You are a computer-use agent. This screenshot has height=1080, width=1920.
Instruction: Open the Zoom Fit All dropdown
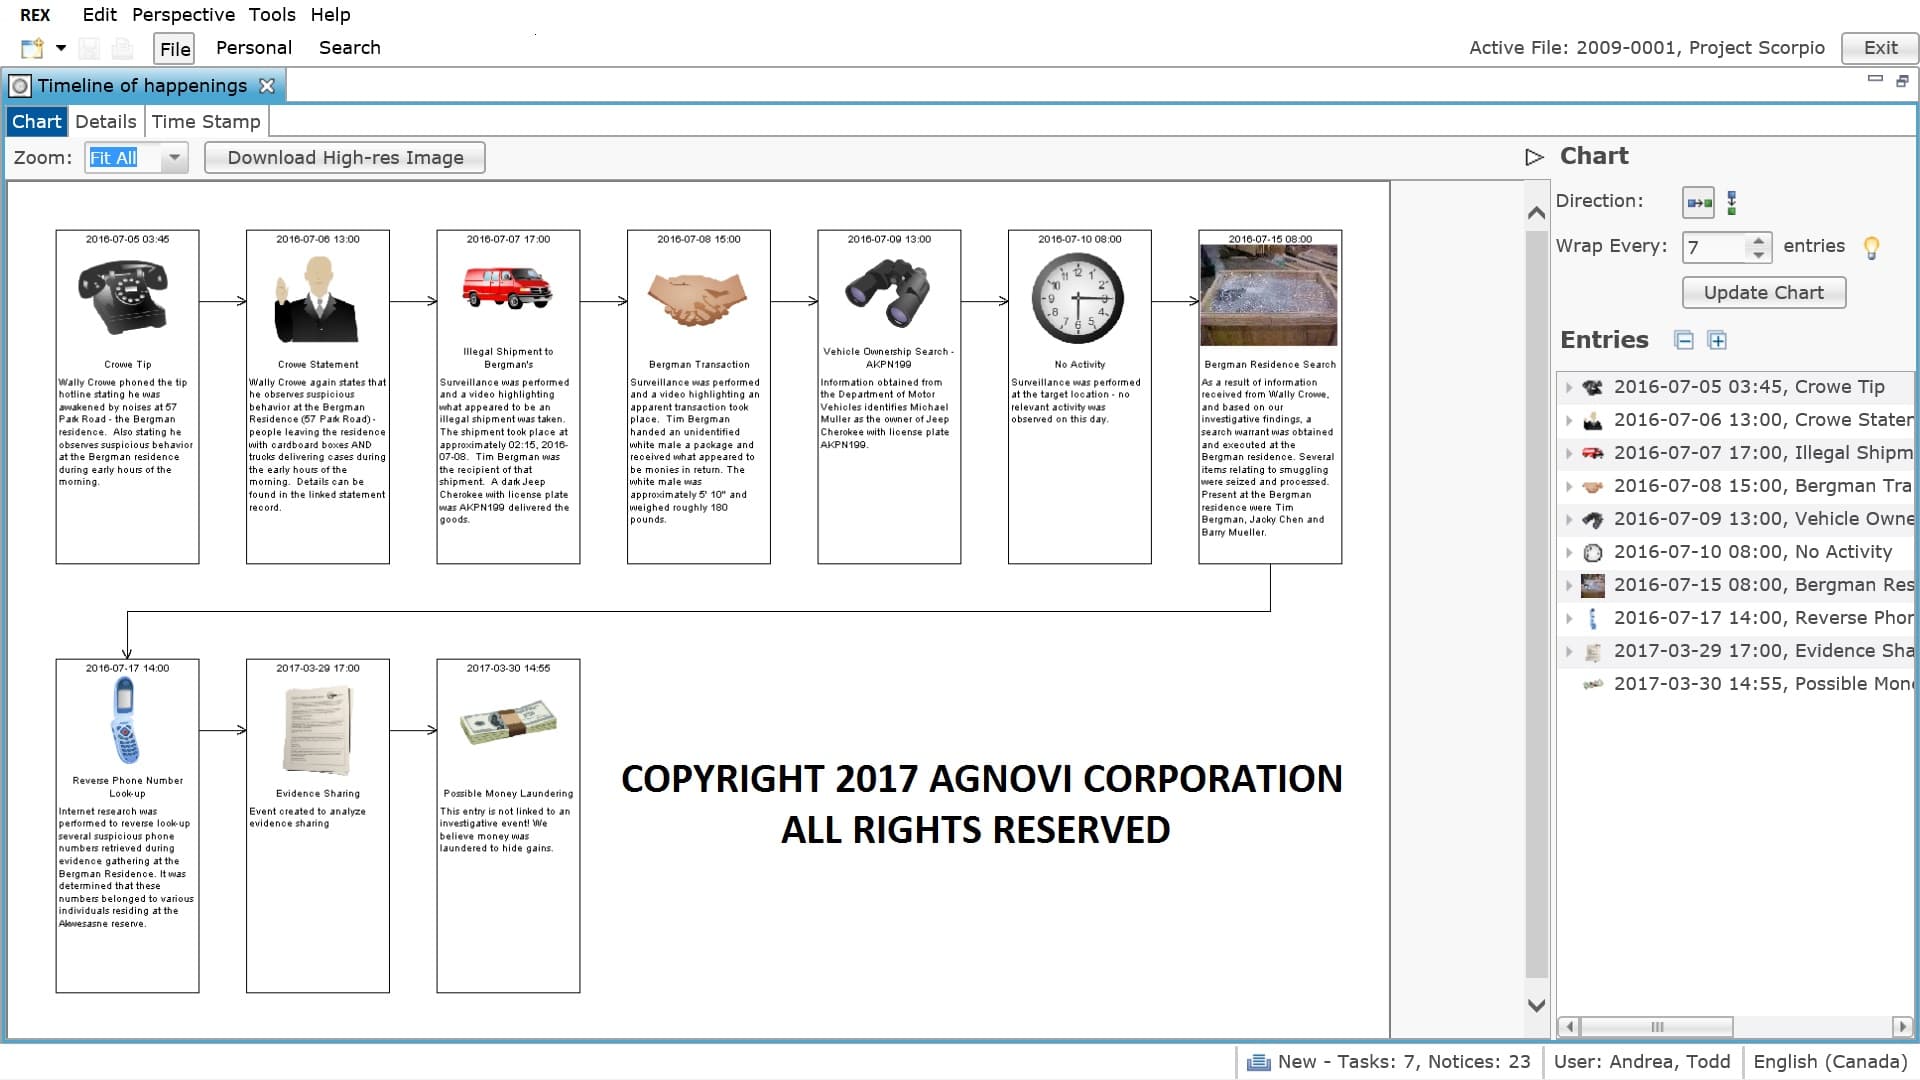pos(175,158)
